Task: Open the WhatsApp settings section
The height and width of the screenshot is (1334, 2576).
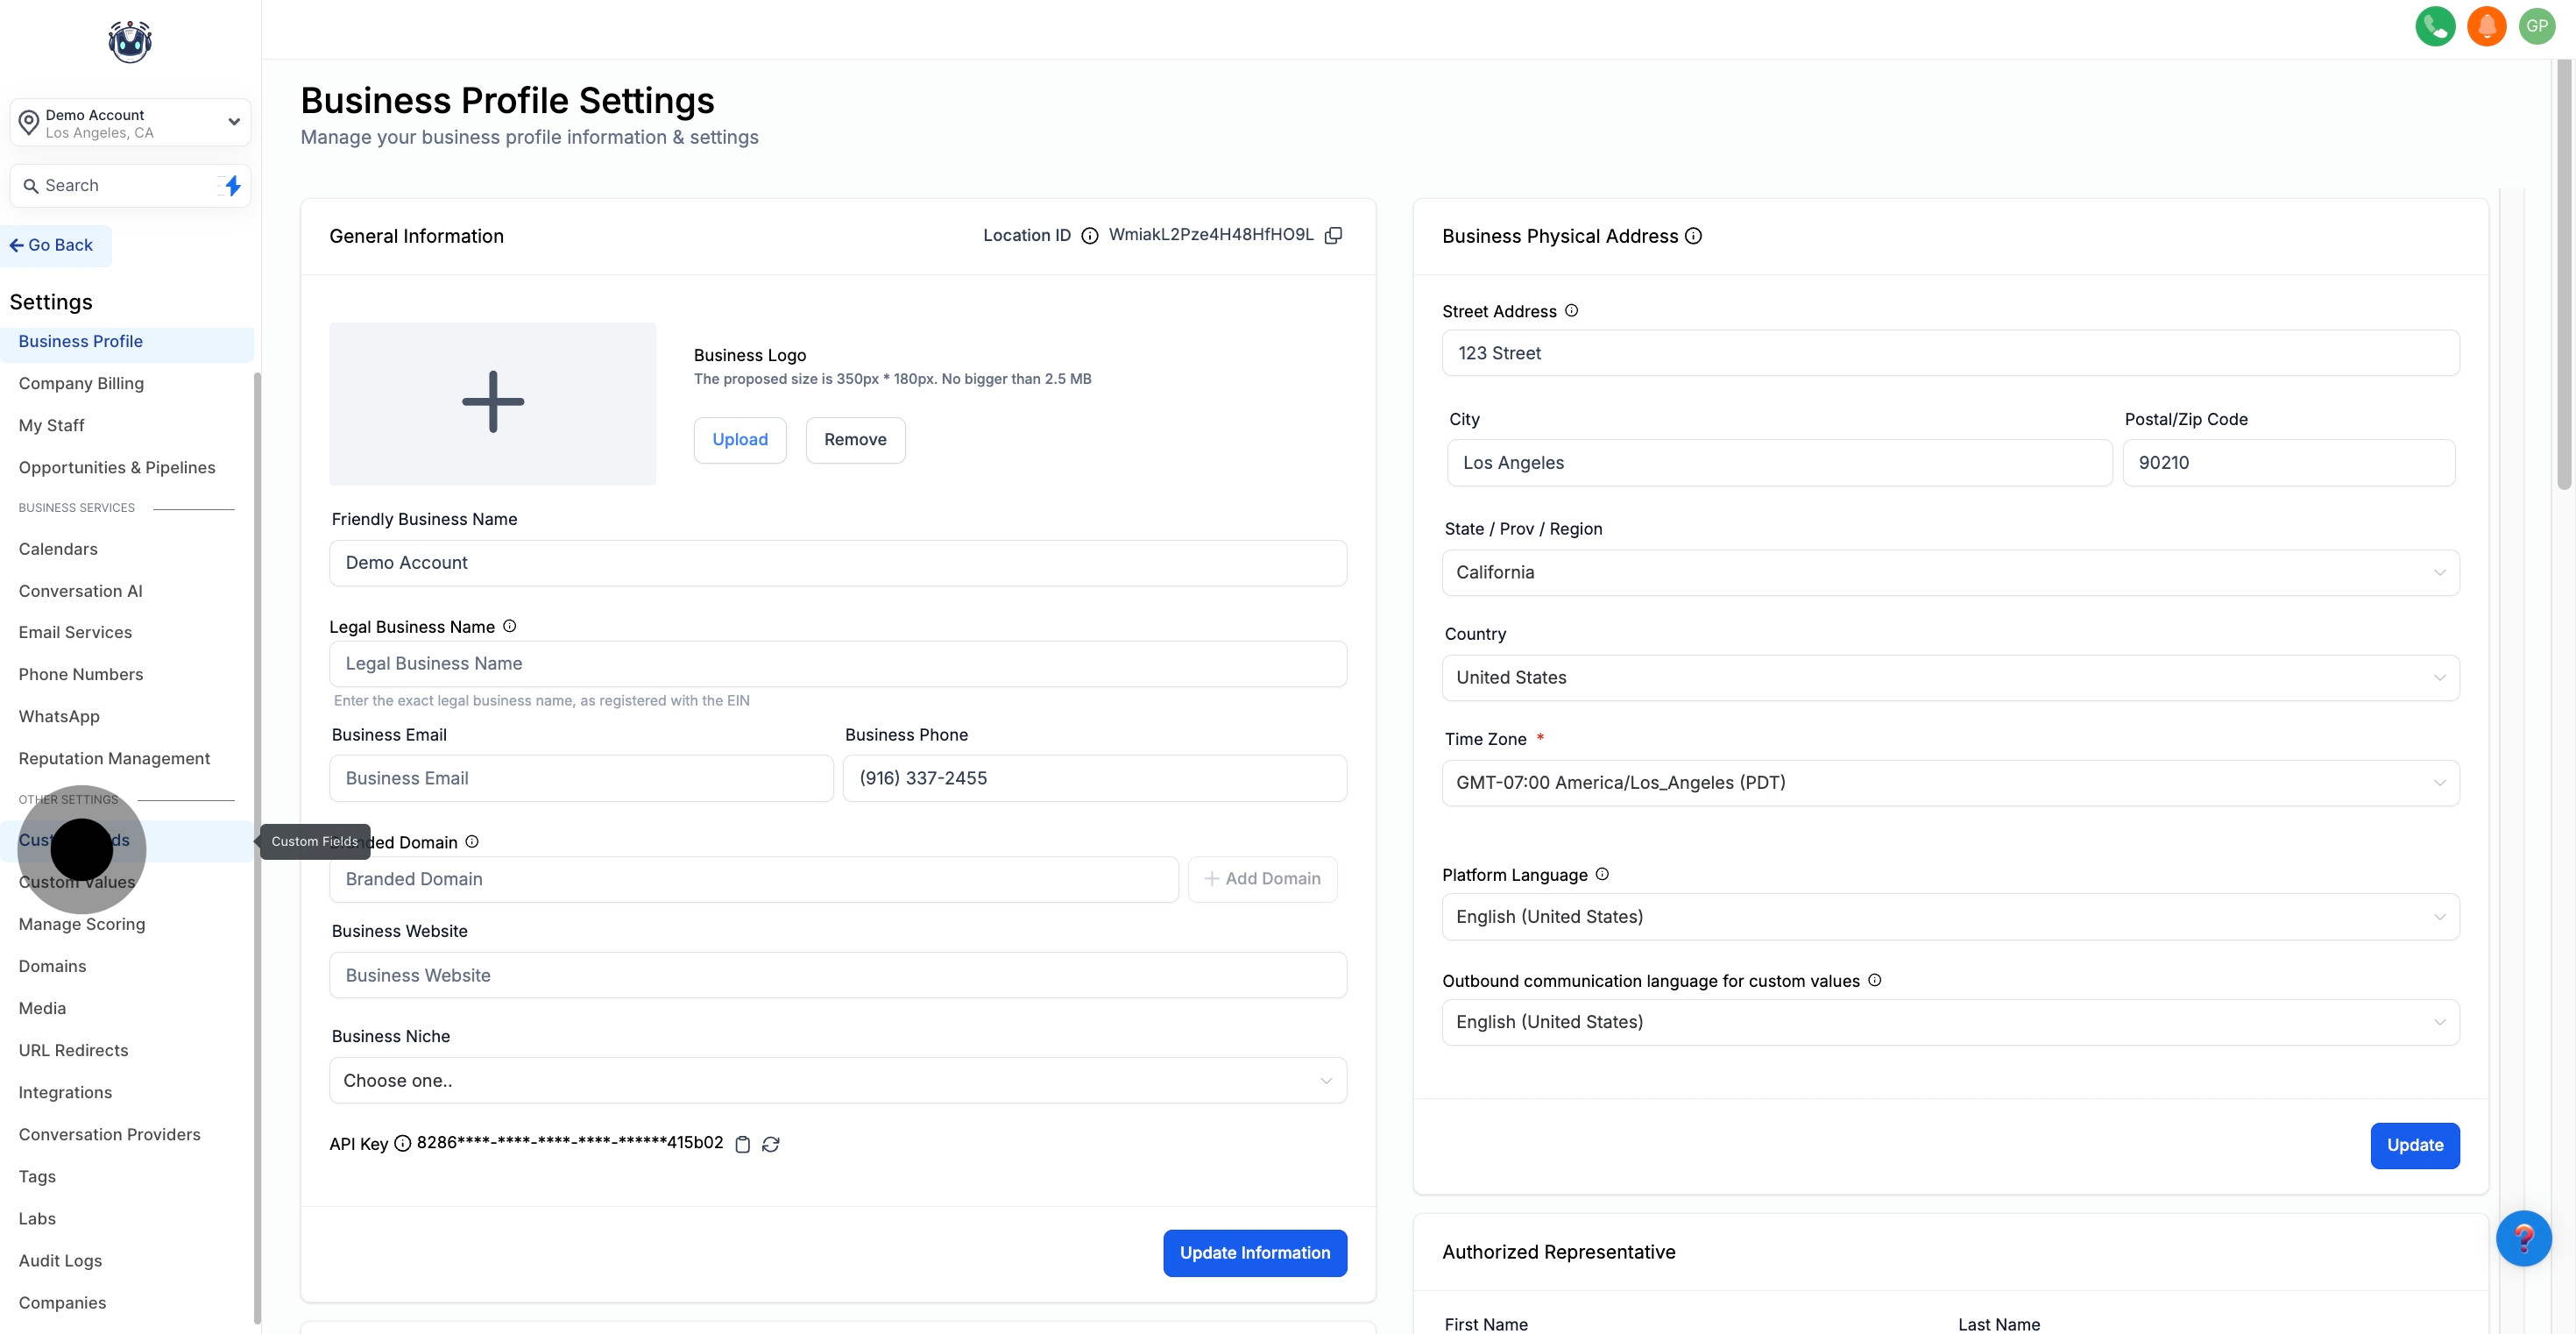Action: 59,716
